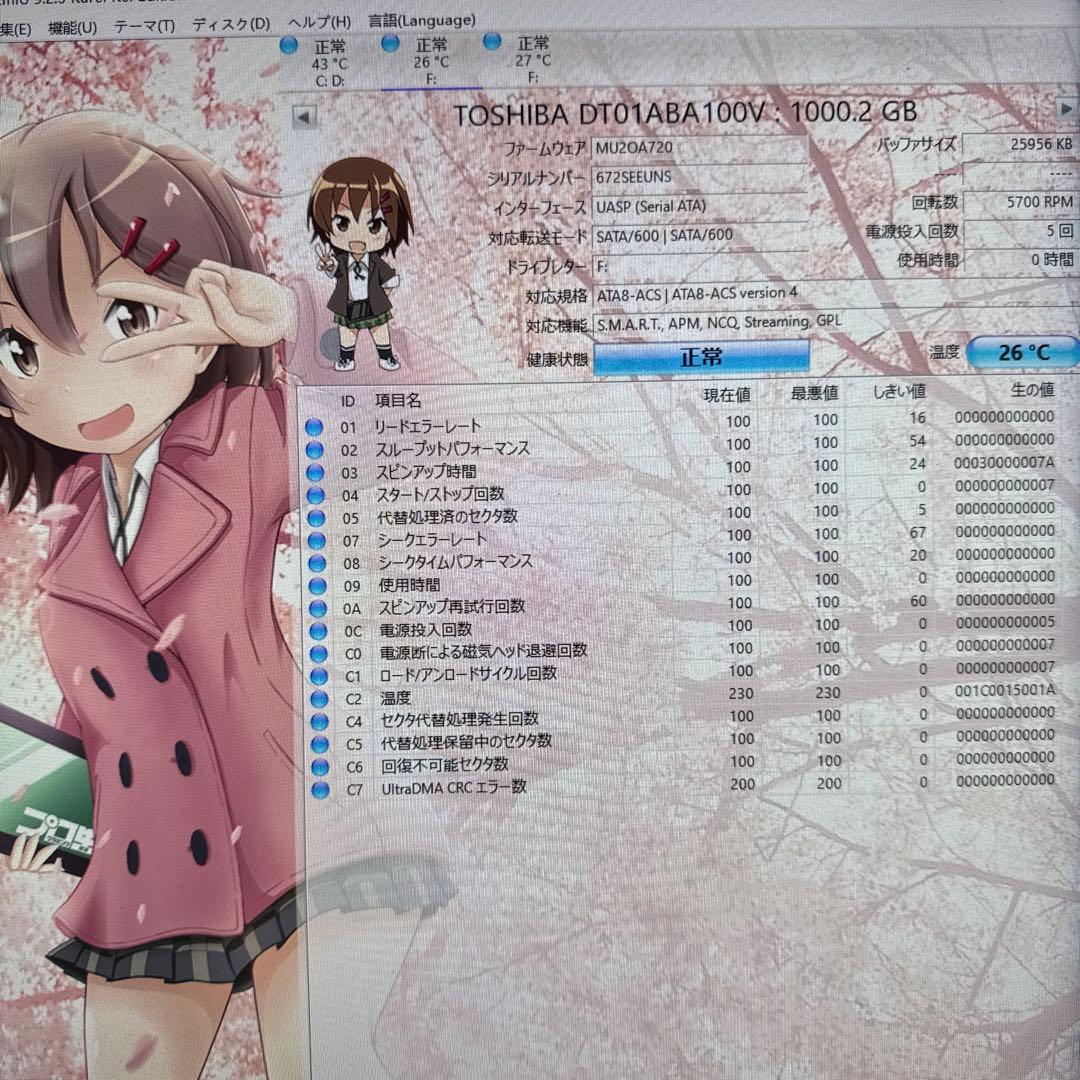Open the テーマ(T) menu
Screen dimensions: 1080x1080
point(144,26)
